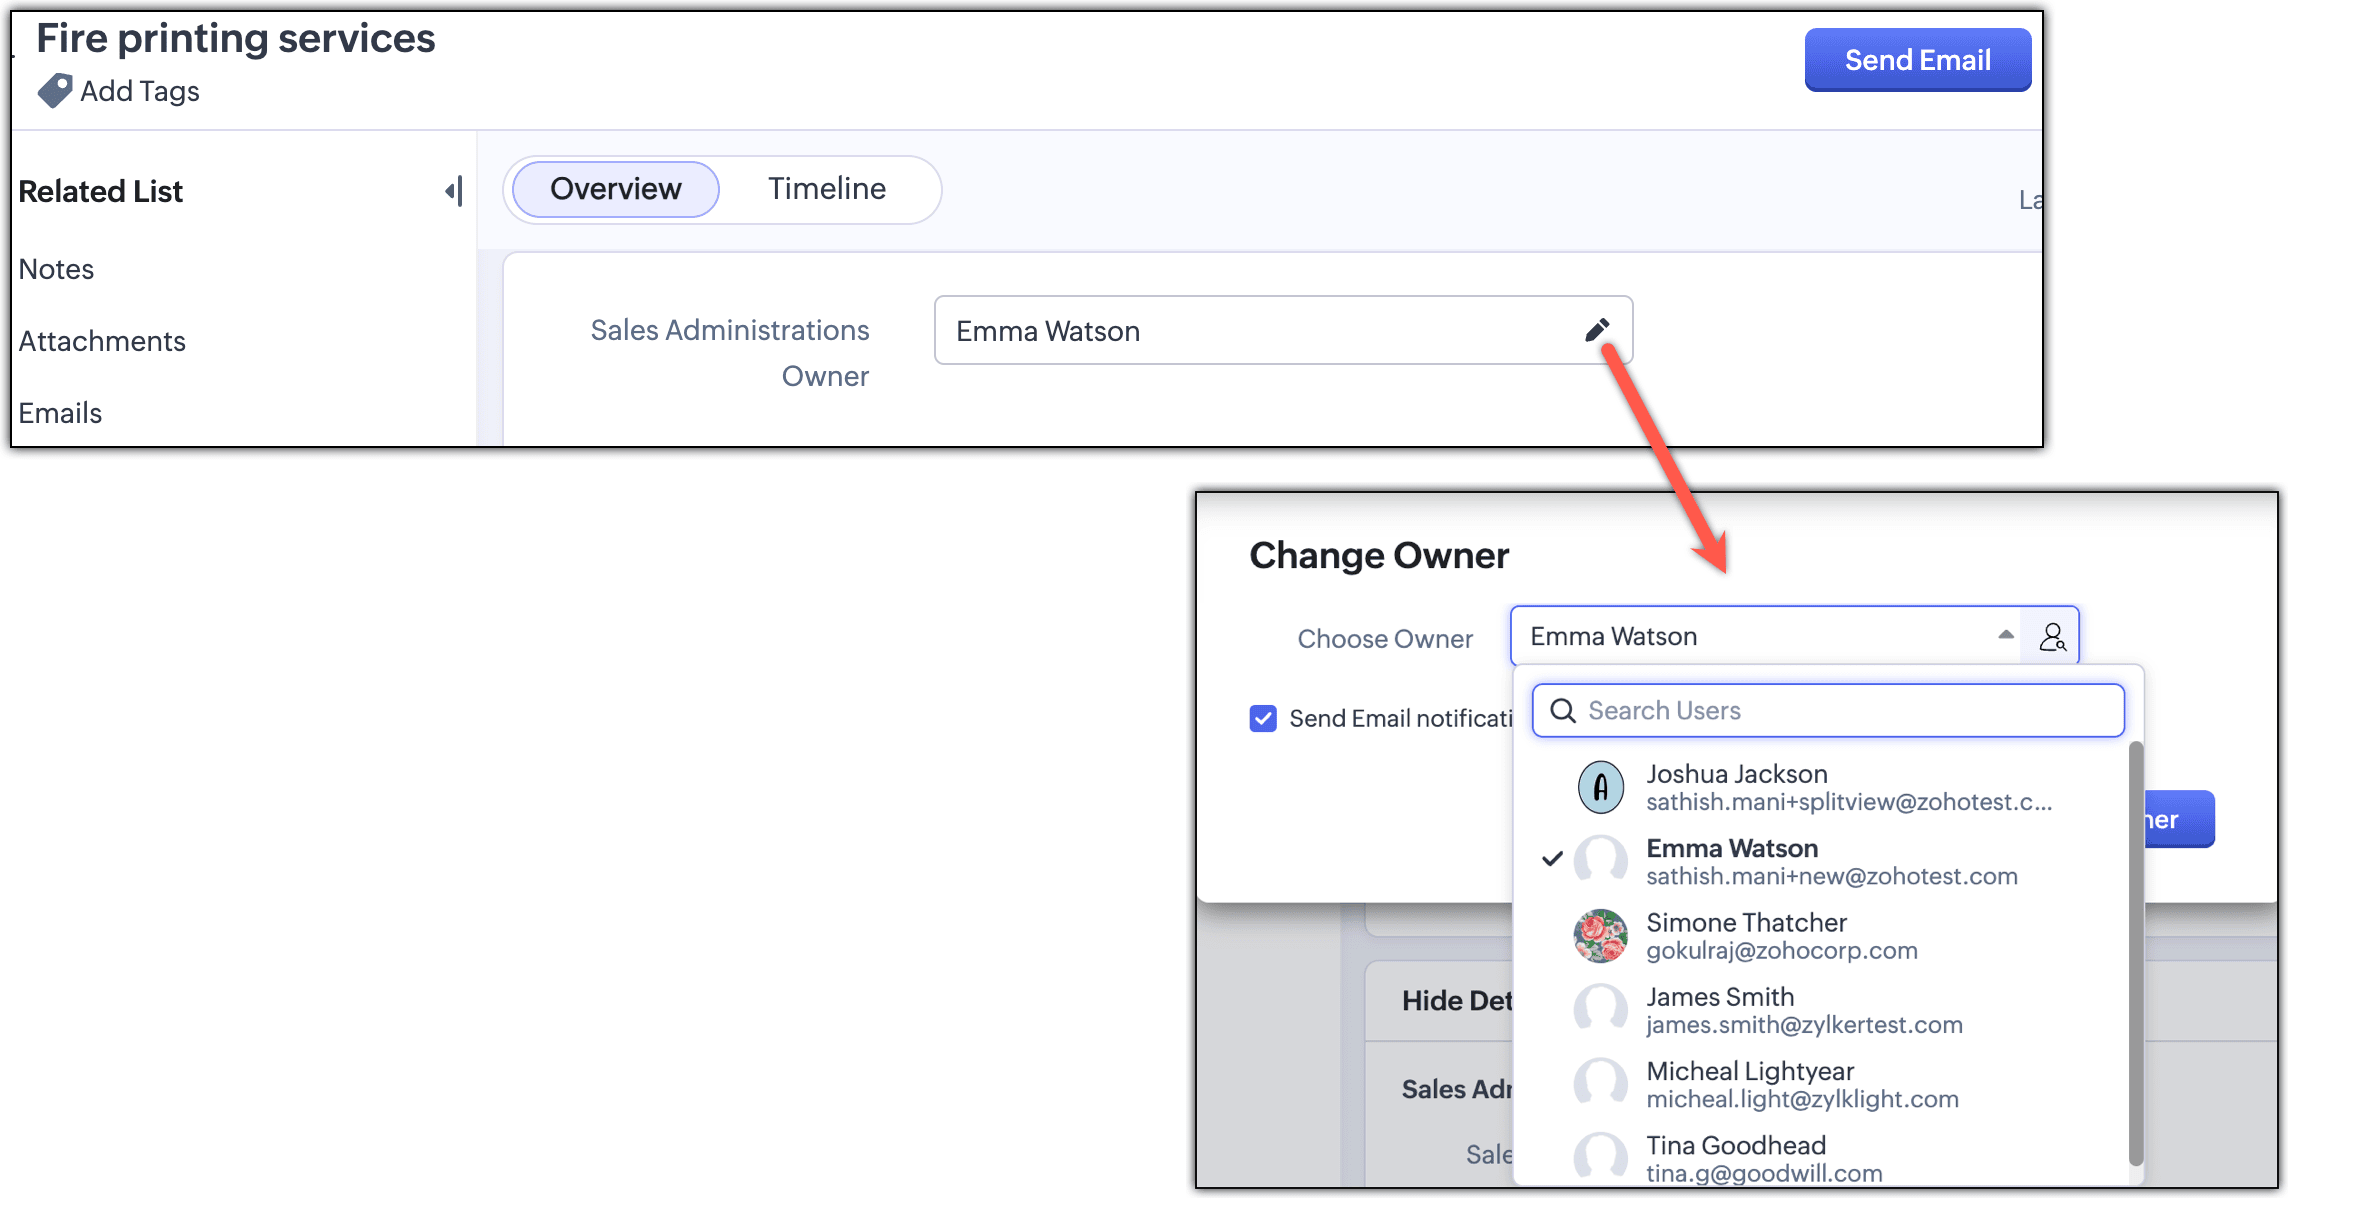
Task: Click the magnifier icon in Search Users
Action: pyautogui.click(x=1562, y=711)
